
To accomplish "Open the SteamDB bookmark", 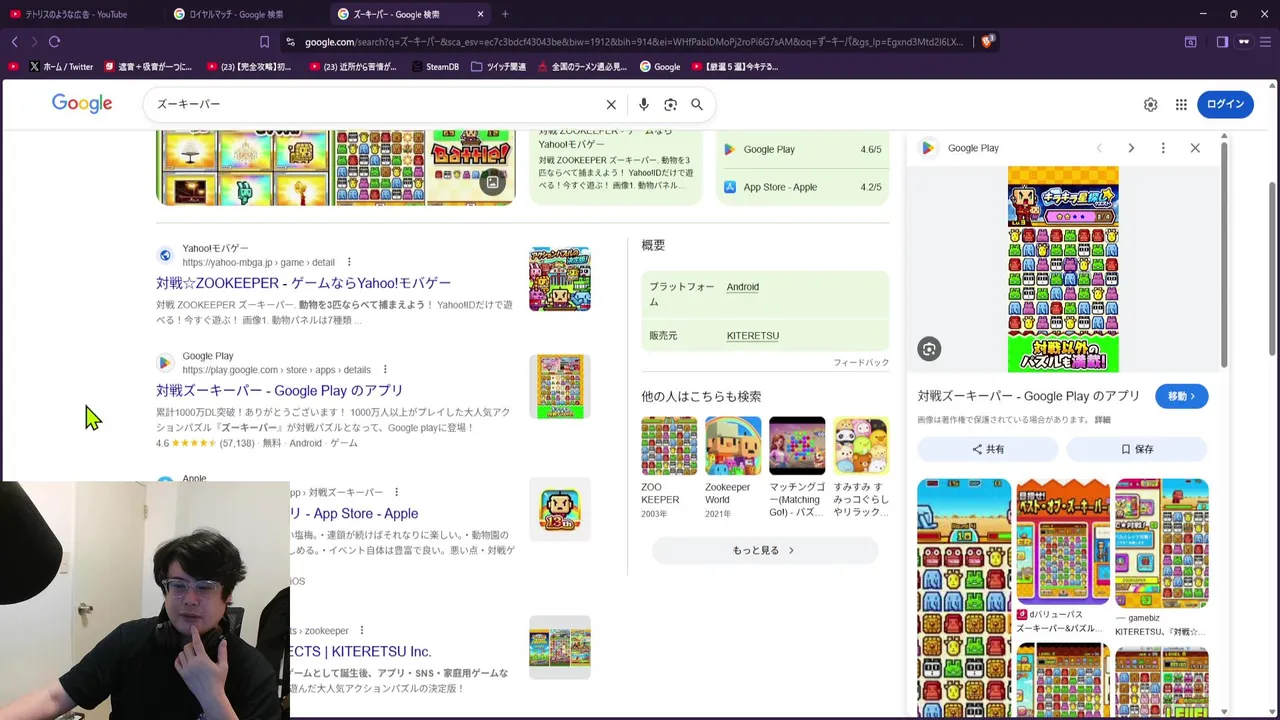I will pos(435,67).
